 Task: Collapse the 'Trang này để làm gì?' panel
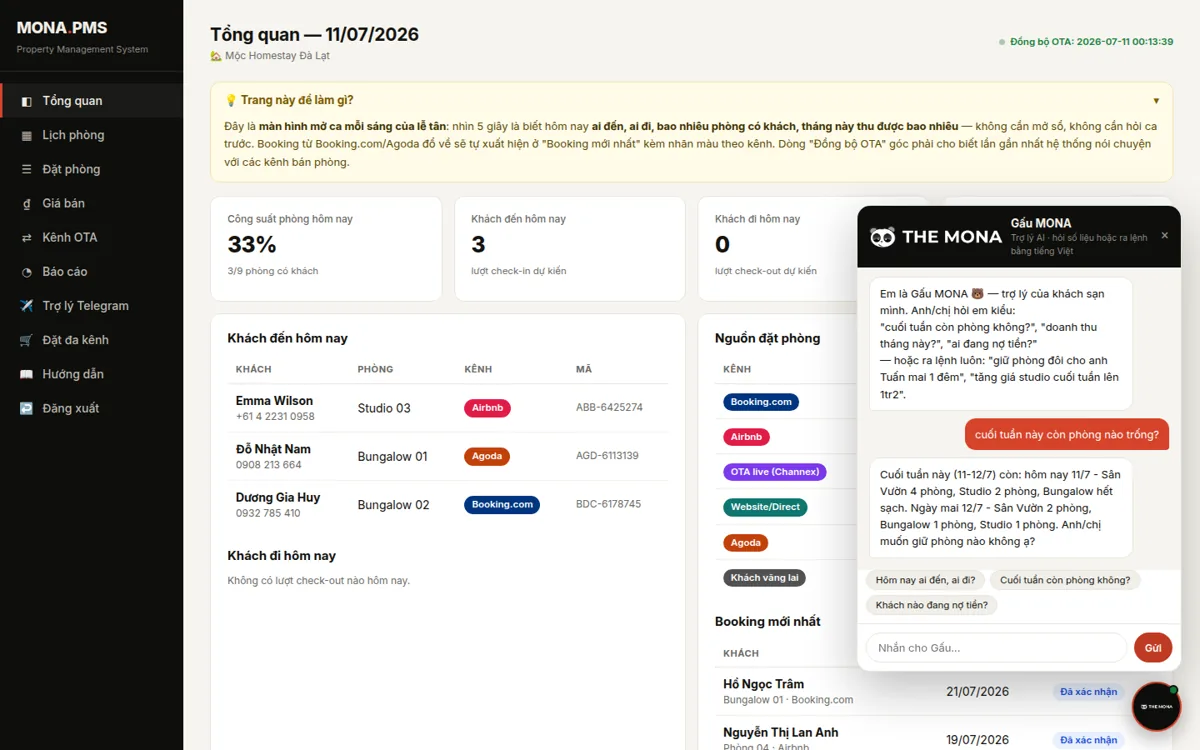[x=1156, y=100]
